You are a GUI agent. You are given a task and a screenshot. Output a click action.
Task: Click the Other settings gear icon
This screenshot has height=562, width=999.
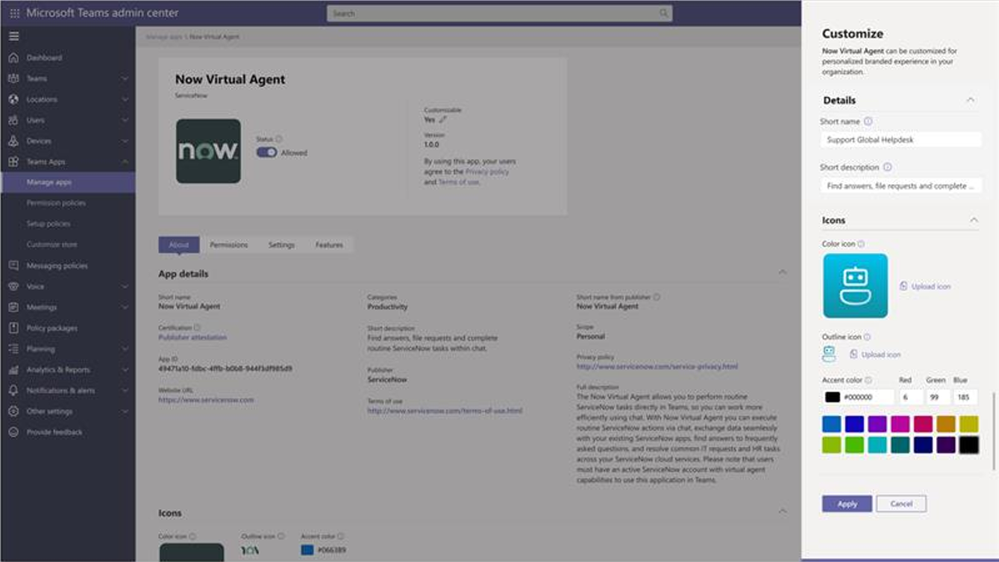click(x=13, y=412)
